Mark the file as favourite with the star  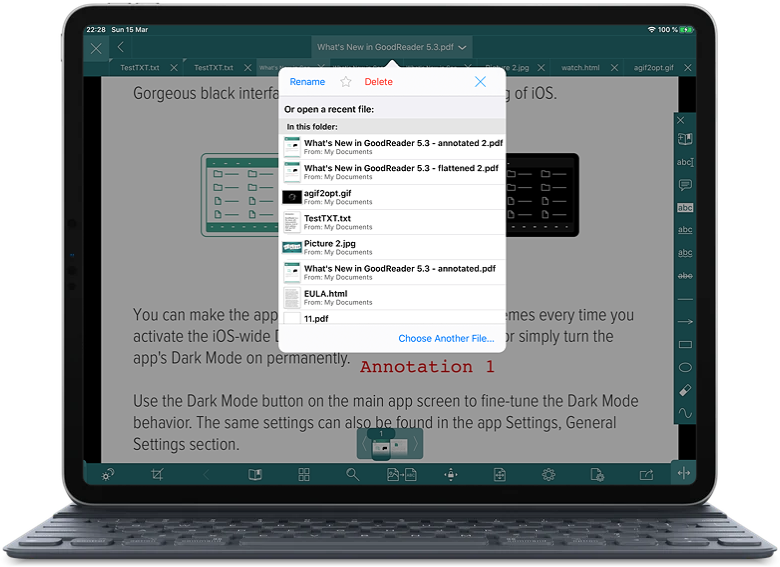pos(346,82)
